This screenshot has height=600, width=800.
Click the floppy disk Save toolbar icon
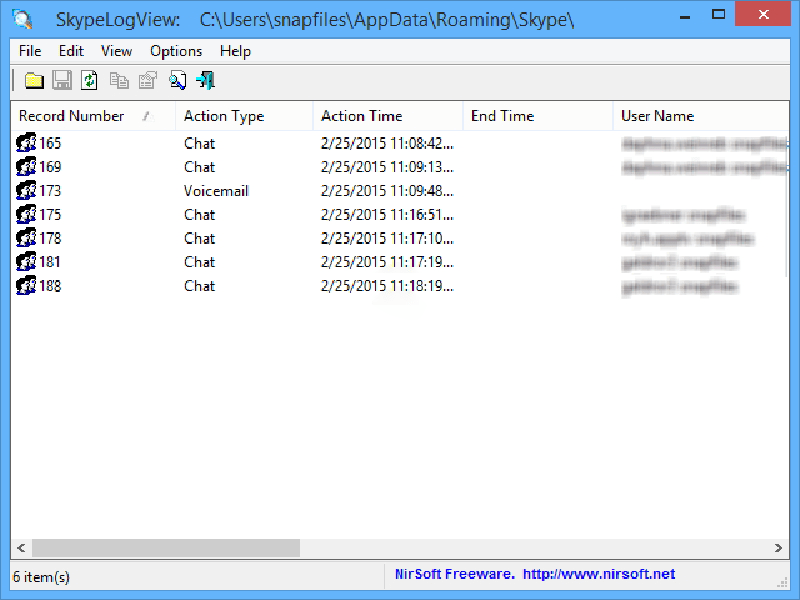pos(62,81)
